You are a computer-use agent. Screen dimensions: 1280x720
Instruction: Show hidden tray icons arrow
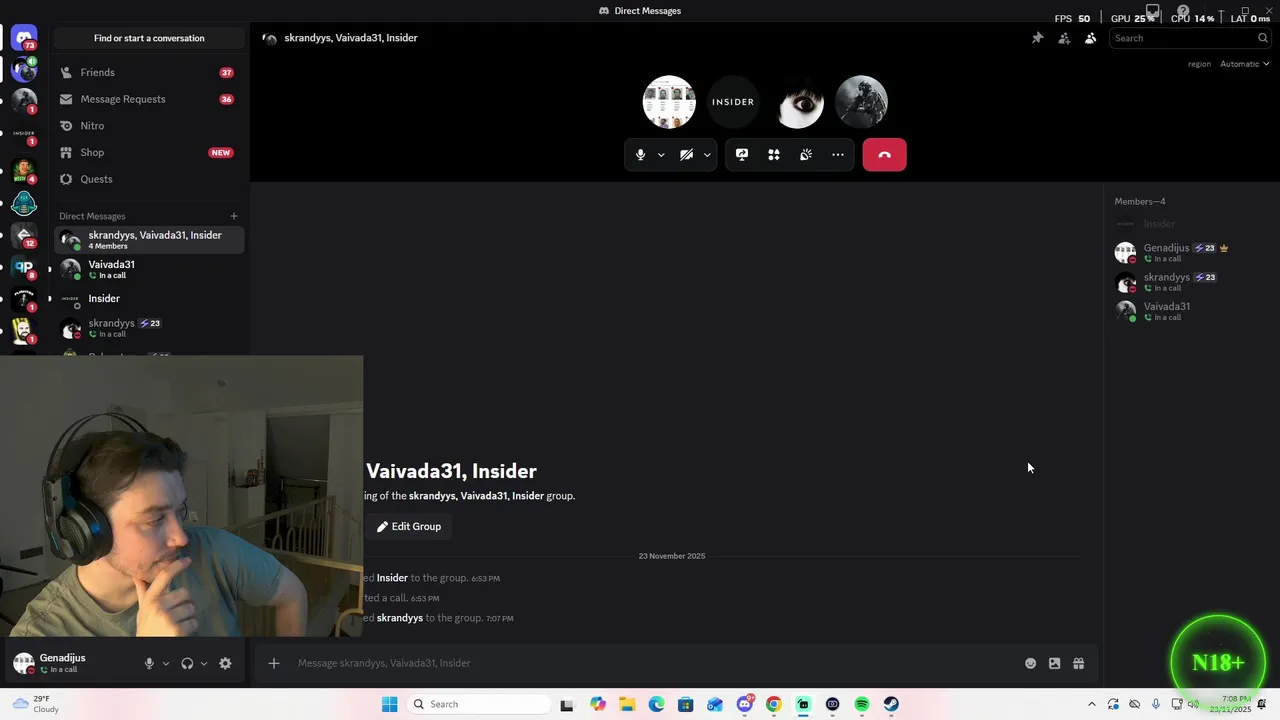point(1092,704)
